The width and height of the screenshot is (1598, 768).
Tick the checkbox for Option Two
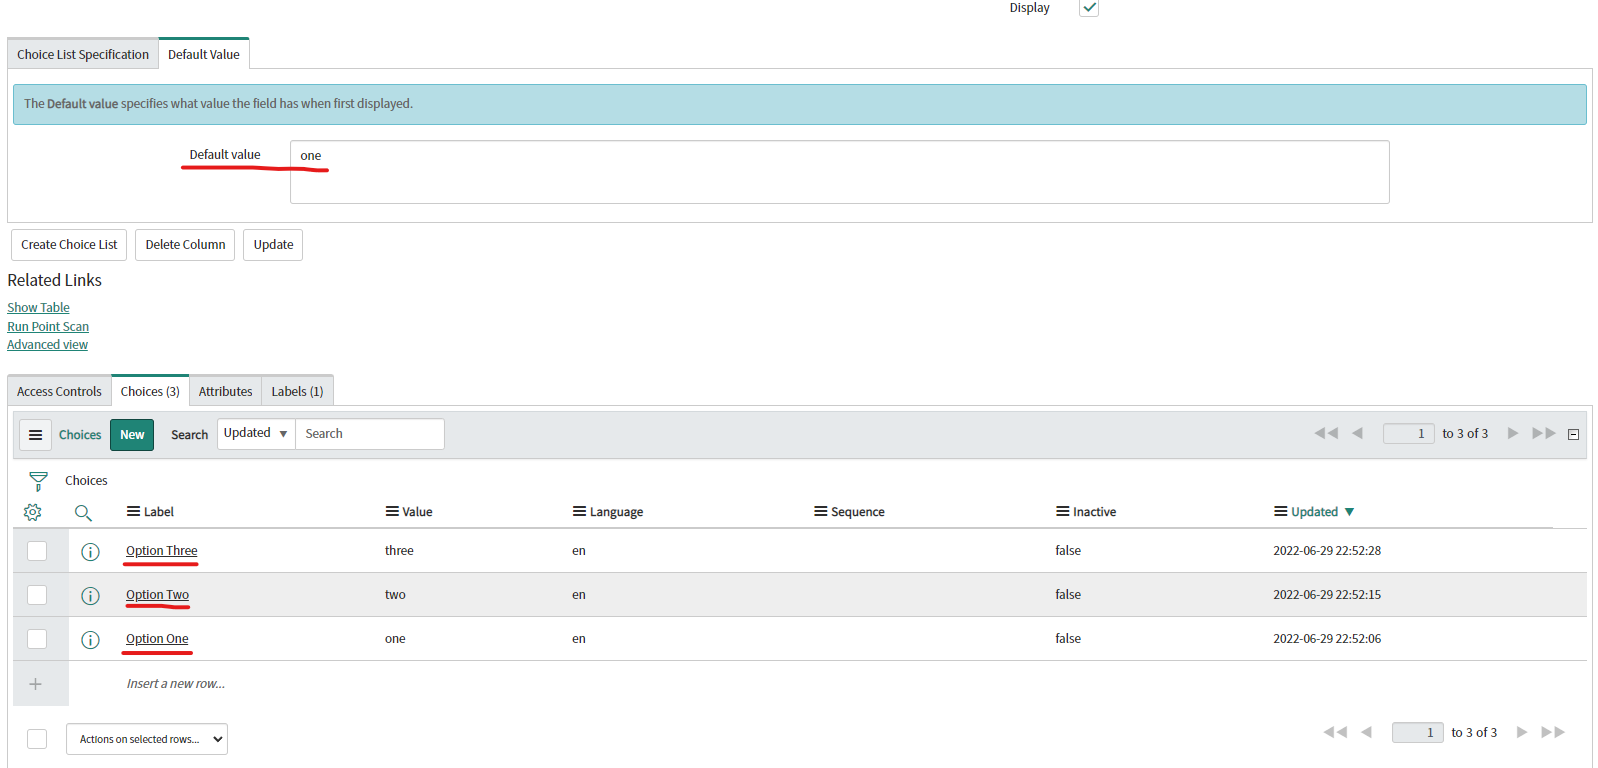tap(37, 595)
